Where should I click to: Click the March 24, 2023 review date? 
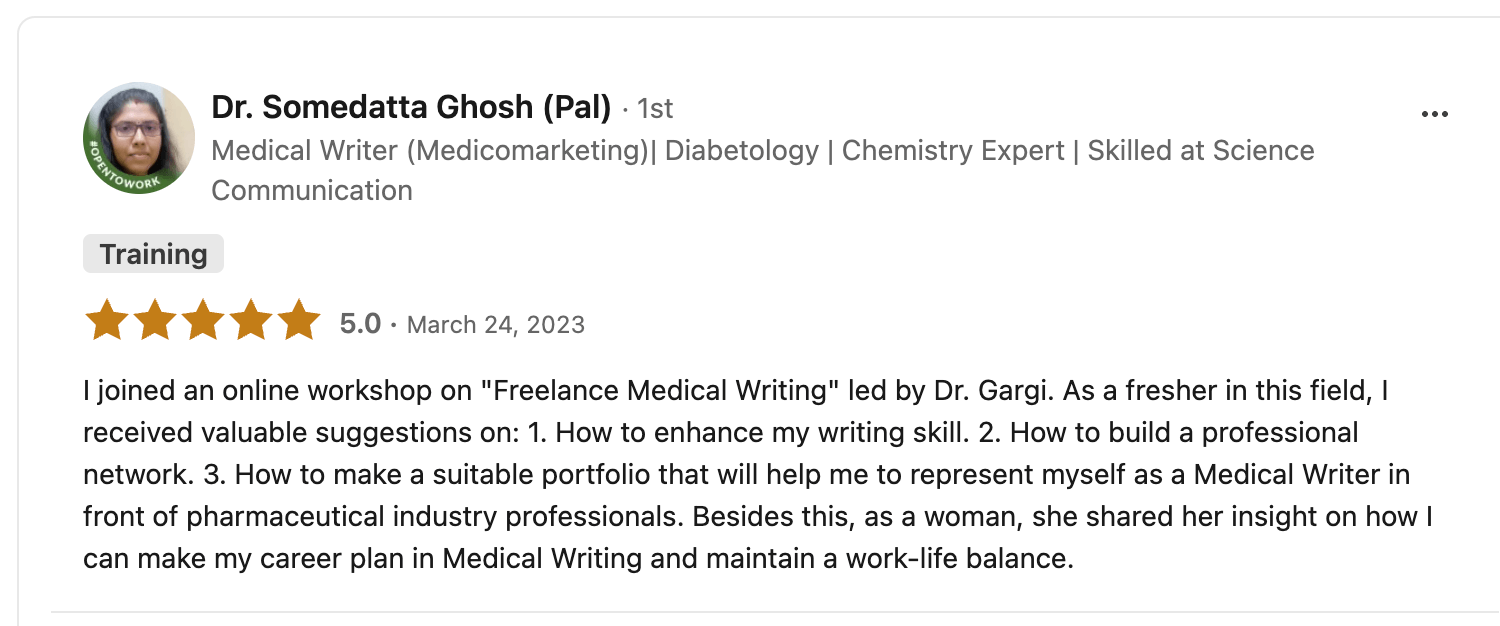click(x=496, y=325)
